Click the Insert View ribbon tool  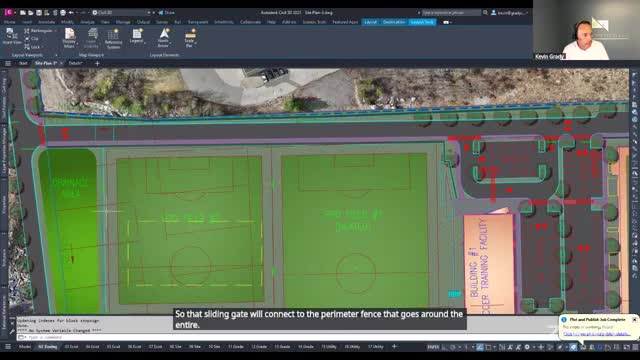click(x=11, y=37)
